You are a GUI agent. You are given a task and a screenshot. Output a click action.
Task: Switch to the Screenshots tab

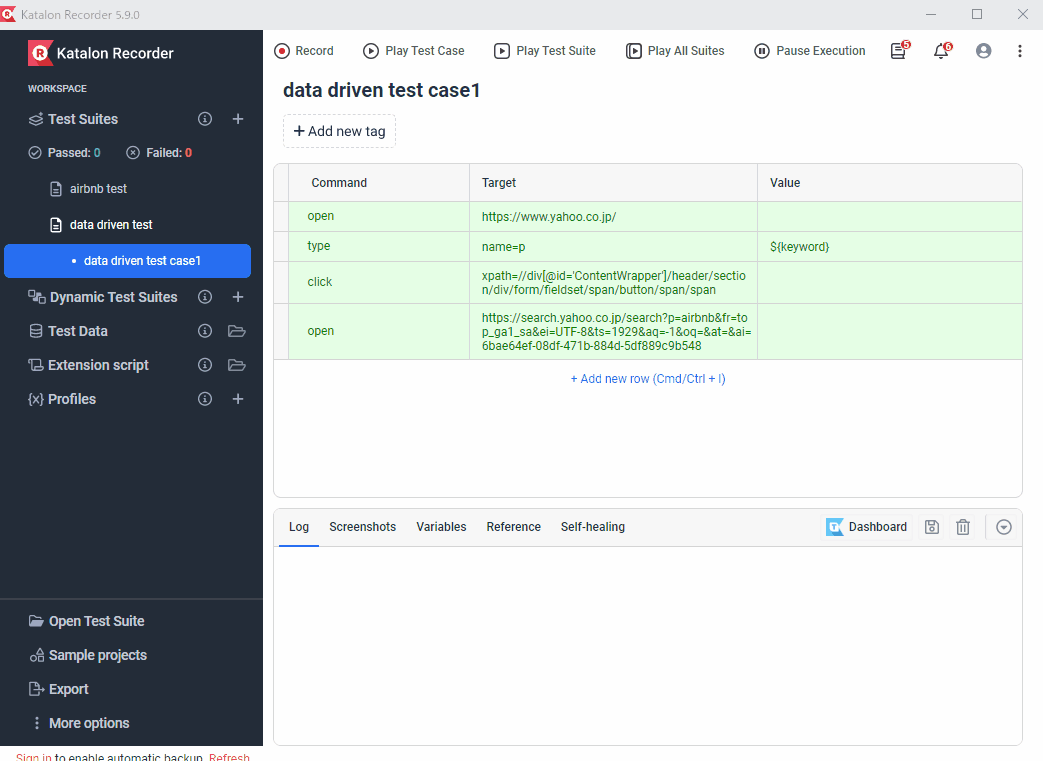point(363,527)
